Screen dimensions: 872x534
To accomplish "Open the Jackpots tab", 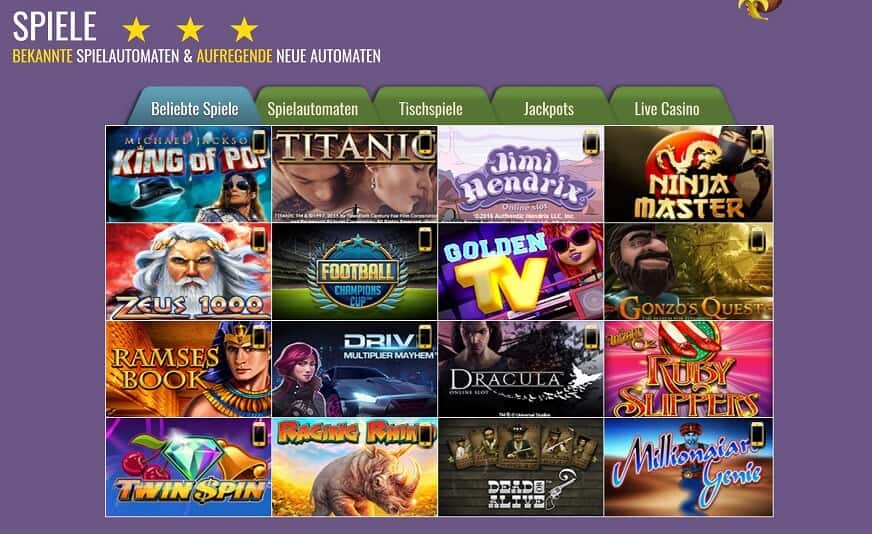I will tap(548, 108).
